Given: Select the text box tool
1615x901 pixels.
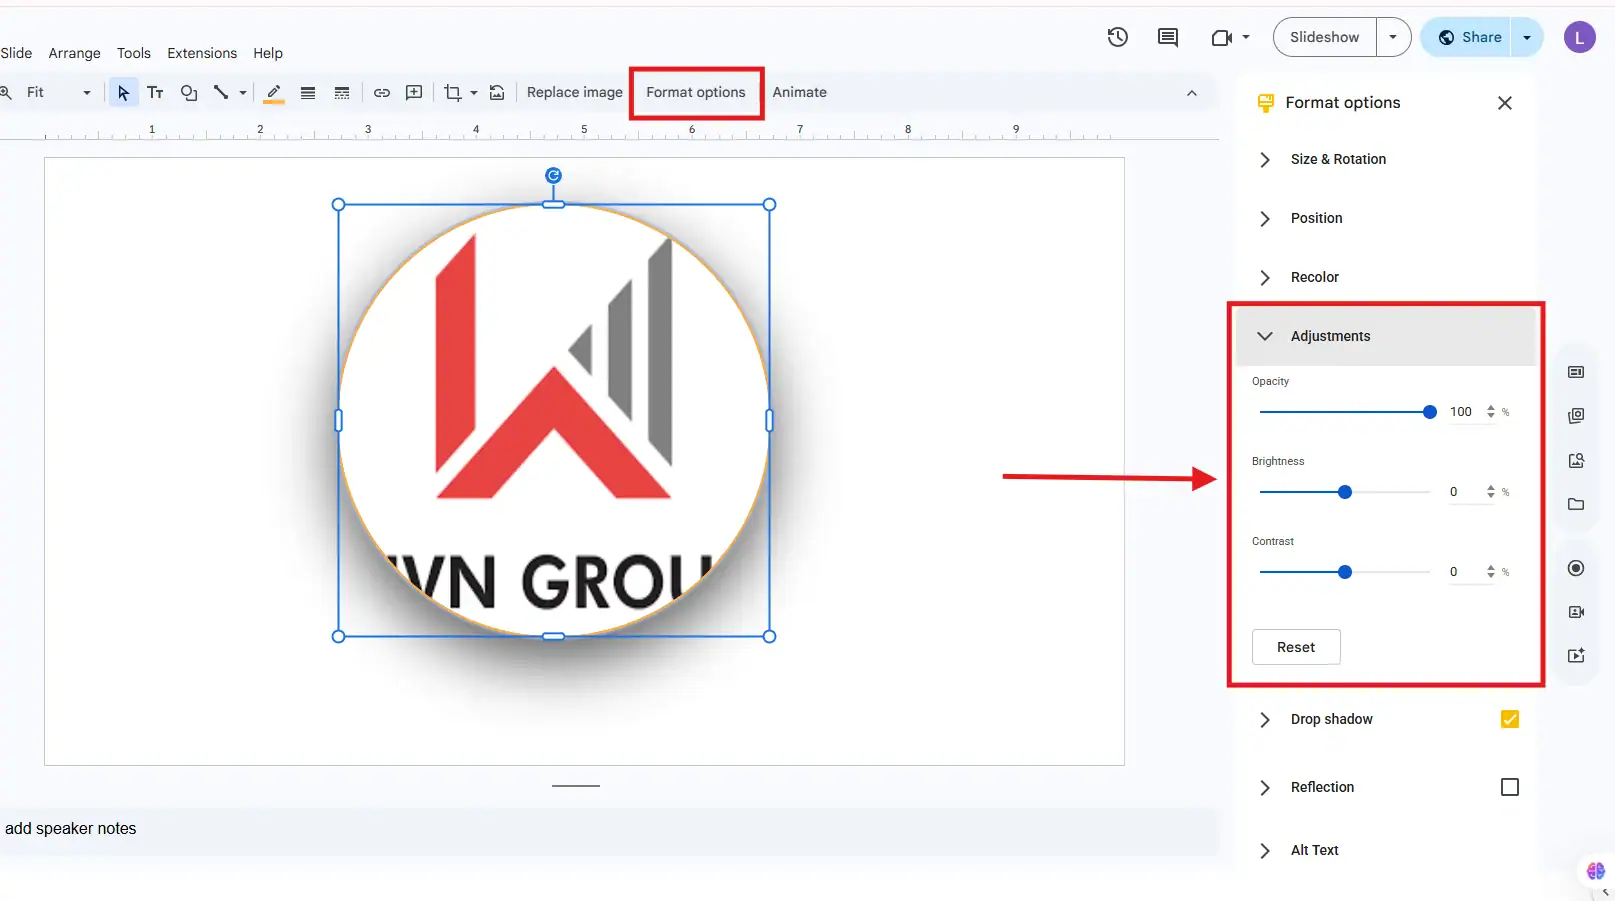Looking at the screenshot, I should click(155, 92).
